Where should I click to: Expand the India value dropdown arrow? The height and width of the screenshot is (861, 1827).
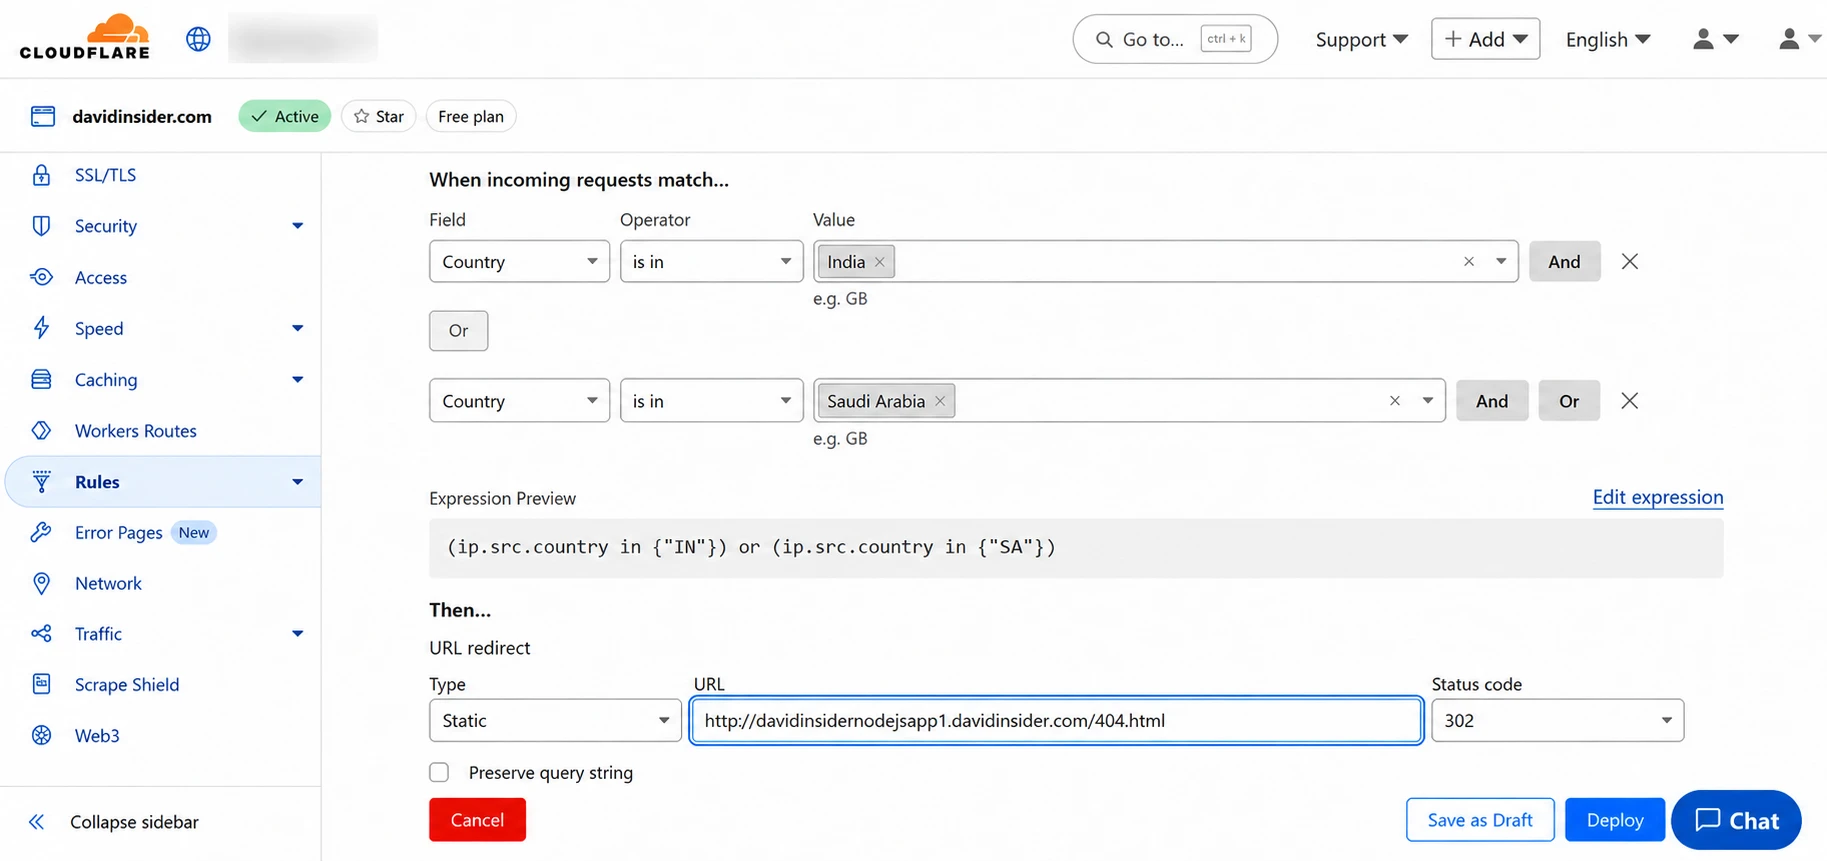pos(1501,262)
